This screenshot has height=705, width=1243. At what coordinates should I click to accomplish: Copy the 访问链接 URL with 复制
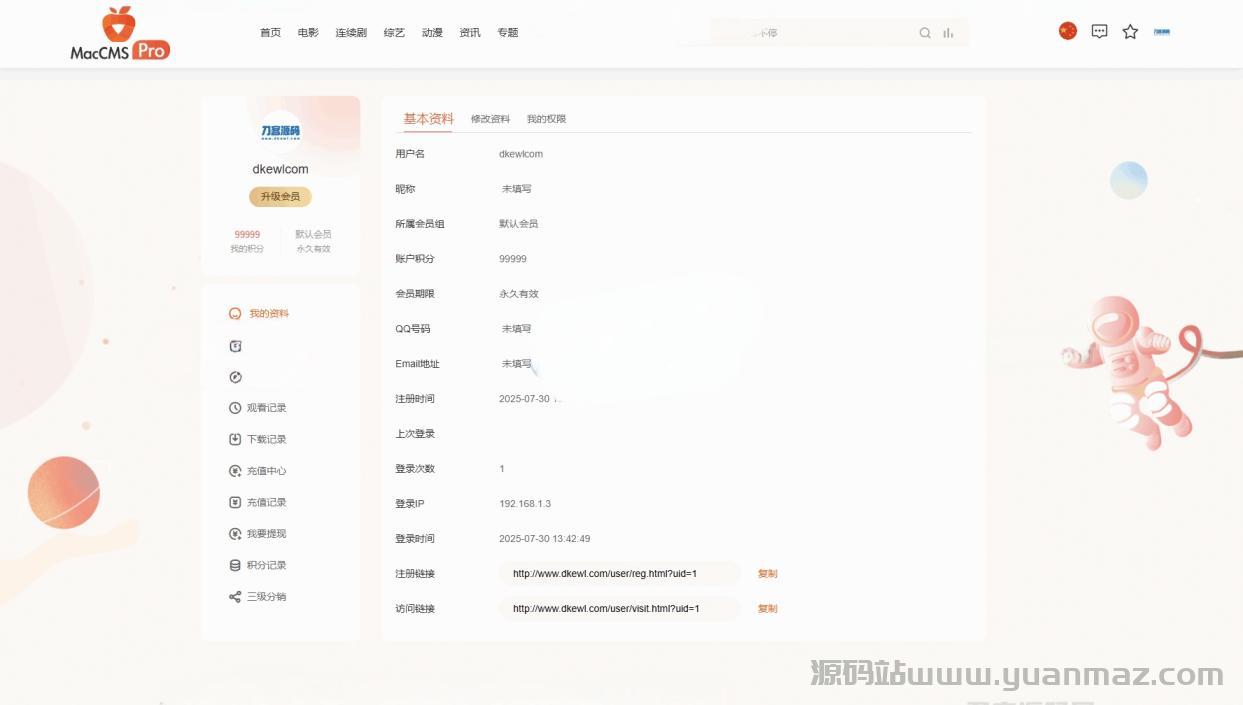pyautogui.click(x=767, y=609)
